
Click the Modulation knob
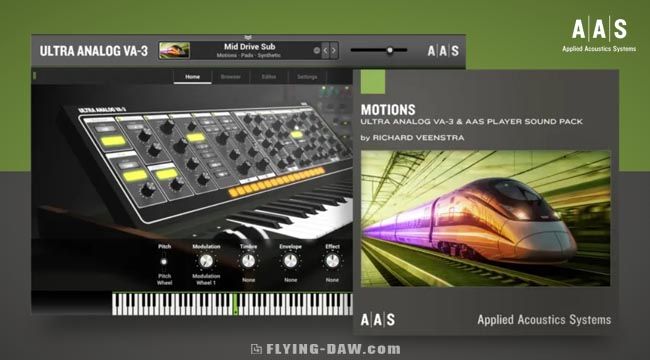pyautogui.click(x=206, y=261)
